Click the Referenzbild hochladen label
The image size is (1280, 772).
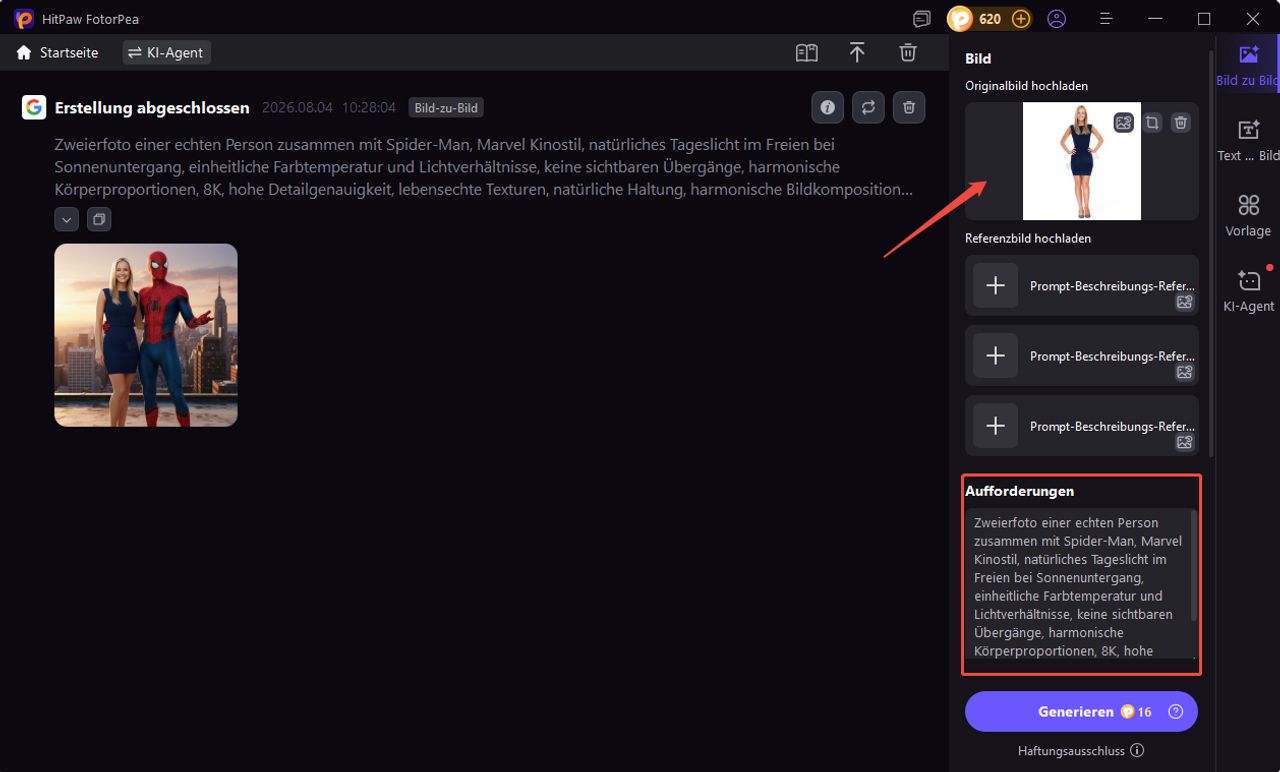tap(1028, 238)
